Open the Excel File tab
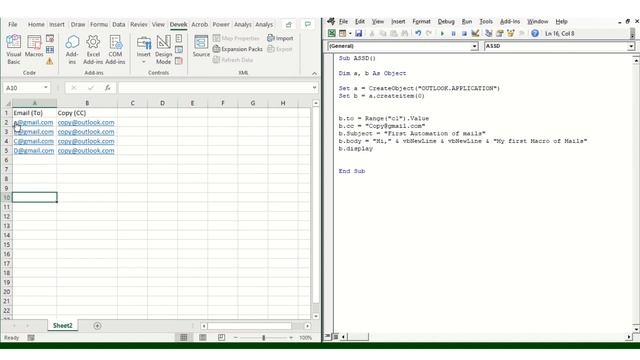The image size is (640, 360). point(13,24)
